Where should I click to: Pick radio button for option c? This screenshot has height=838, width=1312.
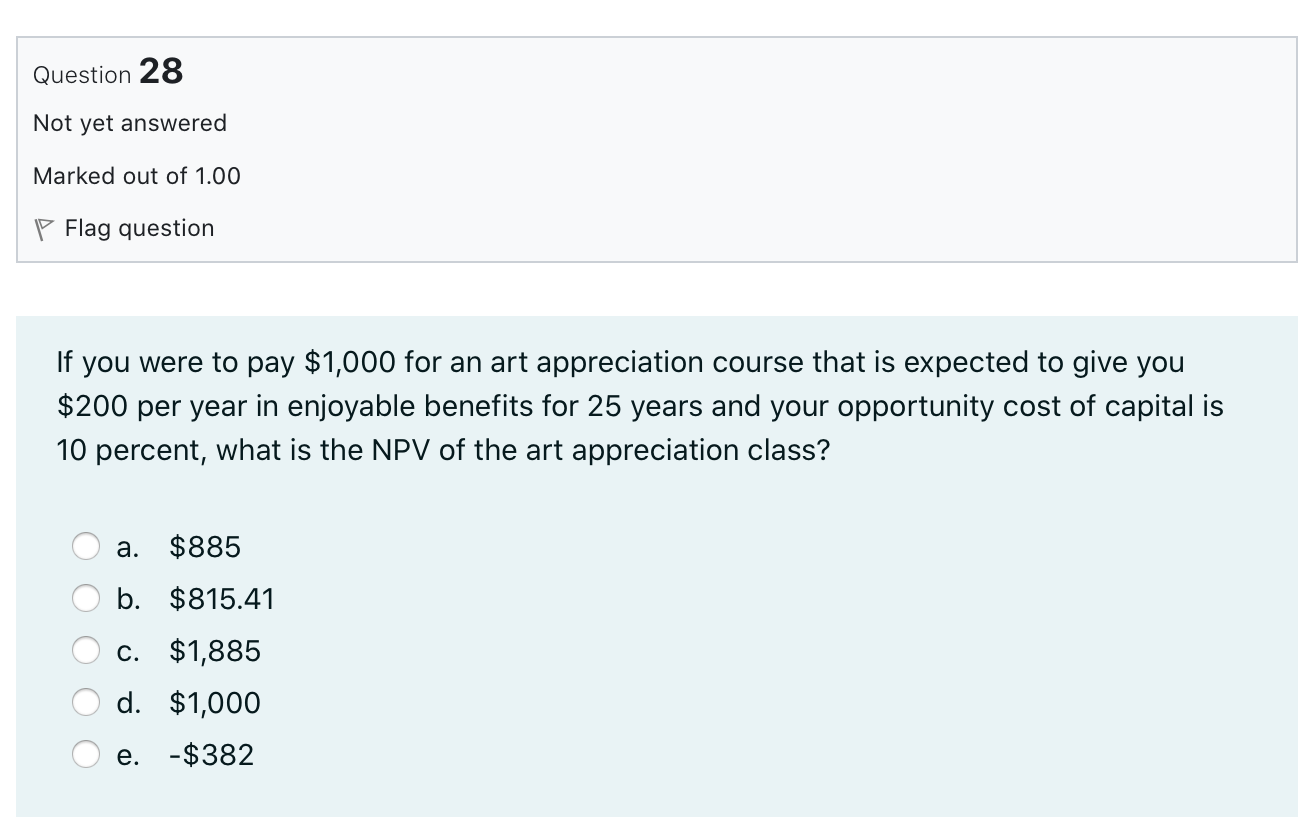coord(86,651)
